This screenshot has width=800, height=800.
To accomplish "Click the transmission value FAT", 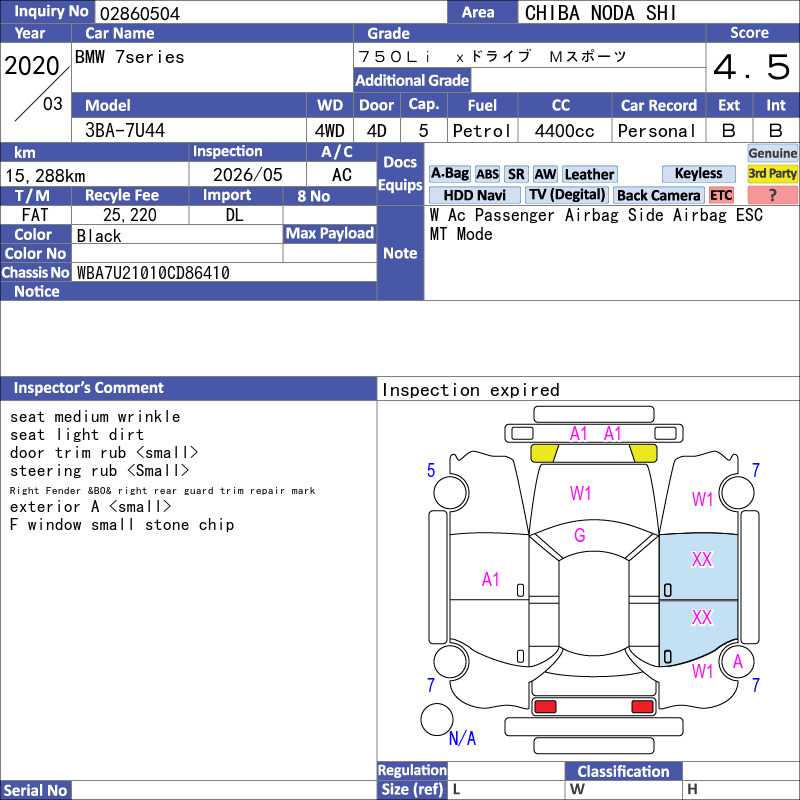I will point(35,215).
